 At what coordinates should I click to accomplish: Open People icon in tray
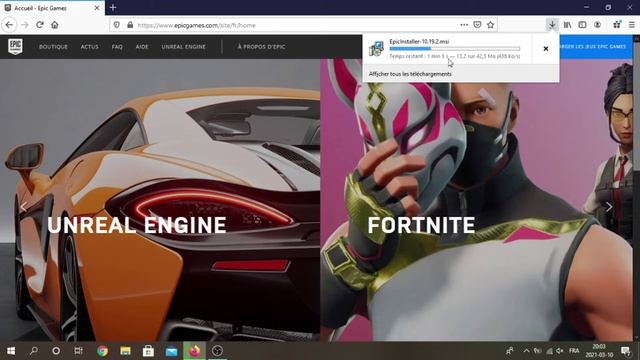click(510, 351)
